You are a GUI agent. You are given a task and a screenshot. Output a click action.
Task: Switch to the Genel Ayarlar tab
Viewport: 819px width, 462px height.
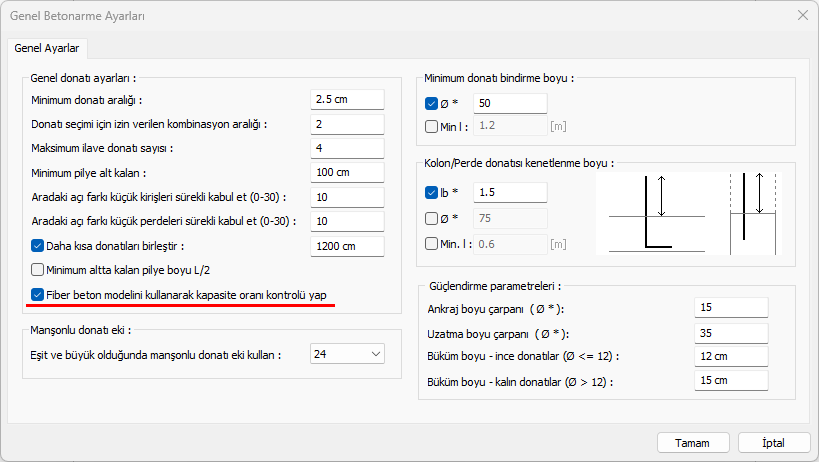(x=49, y=47)
